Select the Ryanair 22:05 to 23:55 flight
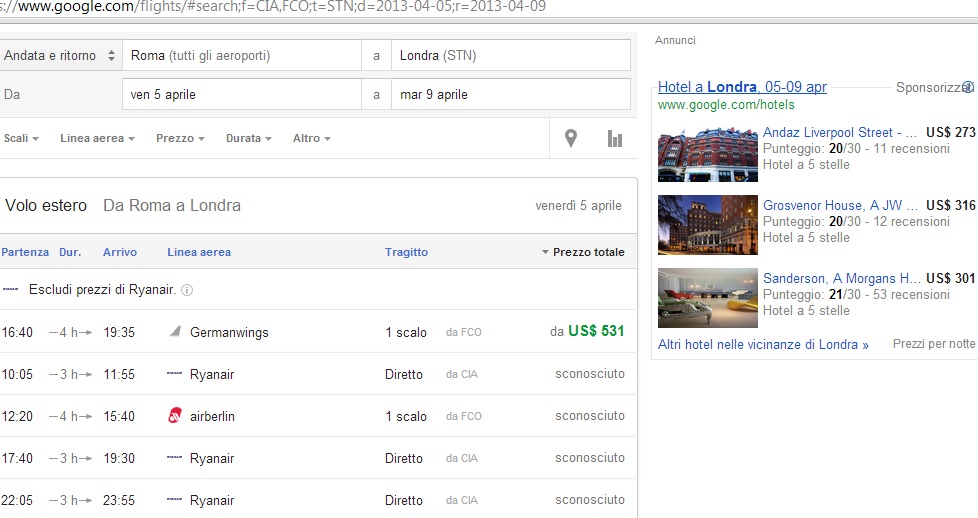Image resolution: width=978 pixels, height=518 pixels. [x=319, y=499]
